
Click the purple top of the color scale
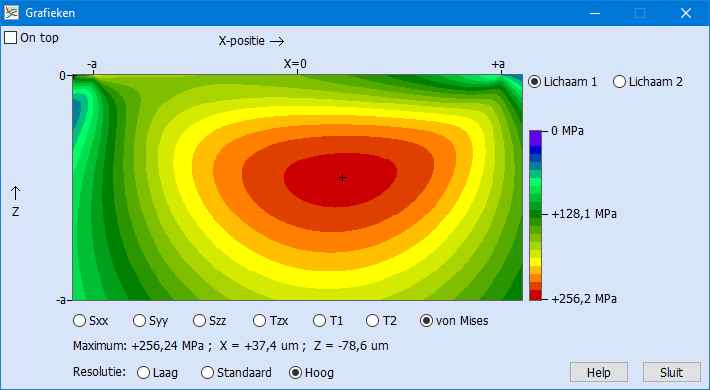pyautogui.click(x=536, y=138)
